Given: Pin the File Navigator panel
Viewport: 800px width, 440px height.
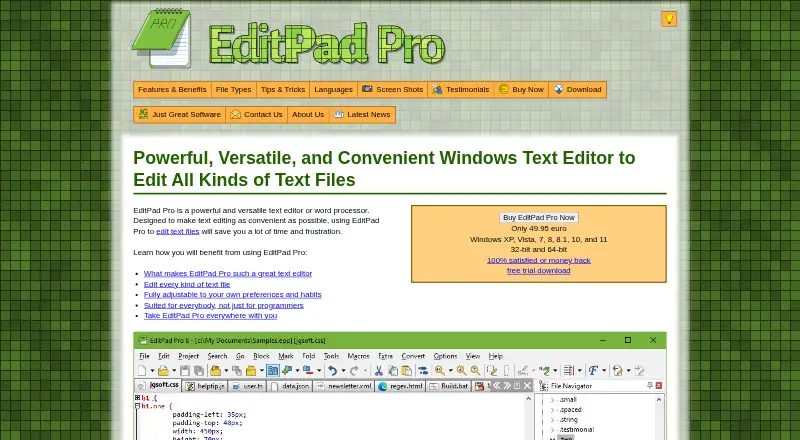Looking at the screenshot, I should (x=649, y=385).
